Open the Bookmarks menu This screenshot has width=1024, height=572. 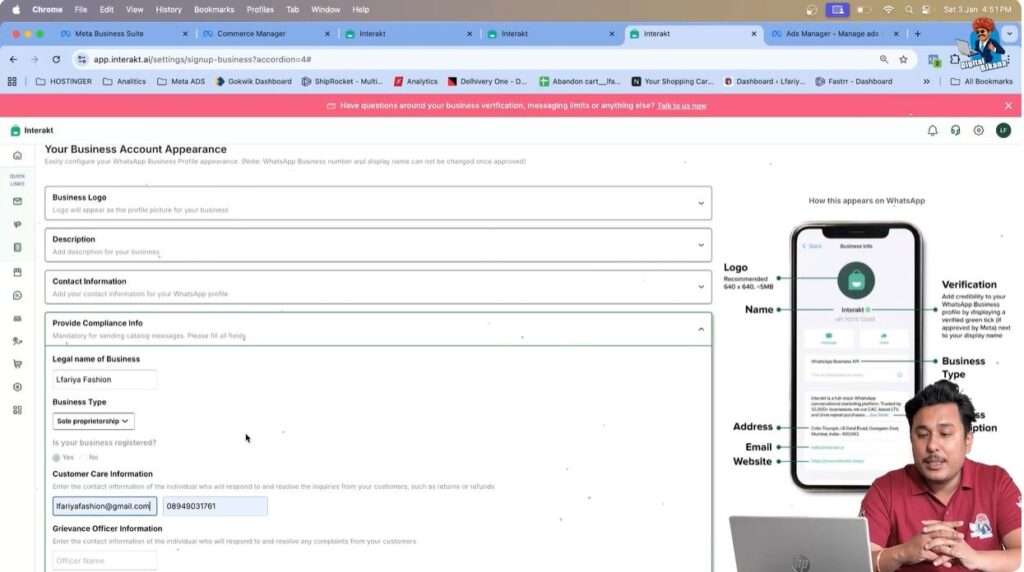click(x=214, y=10)
